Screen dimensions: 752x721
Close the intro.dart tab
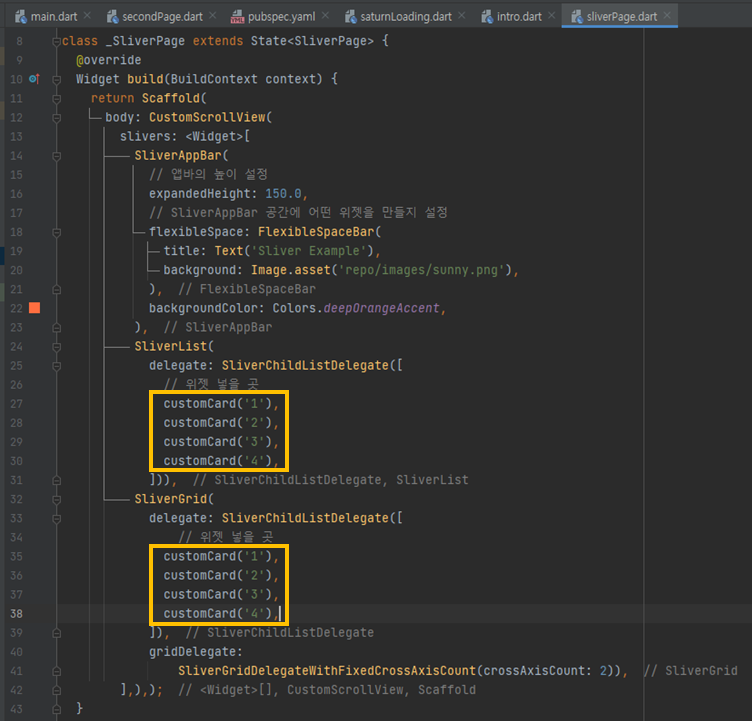click(x=552, y=16)
